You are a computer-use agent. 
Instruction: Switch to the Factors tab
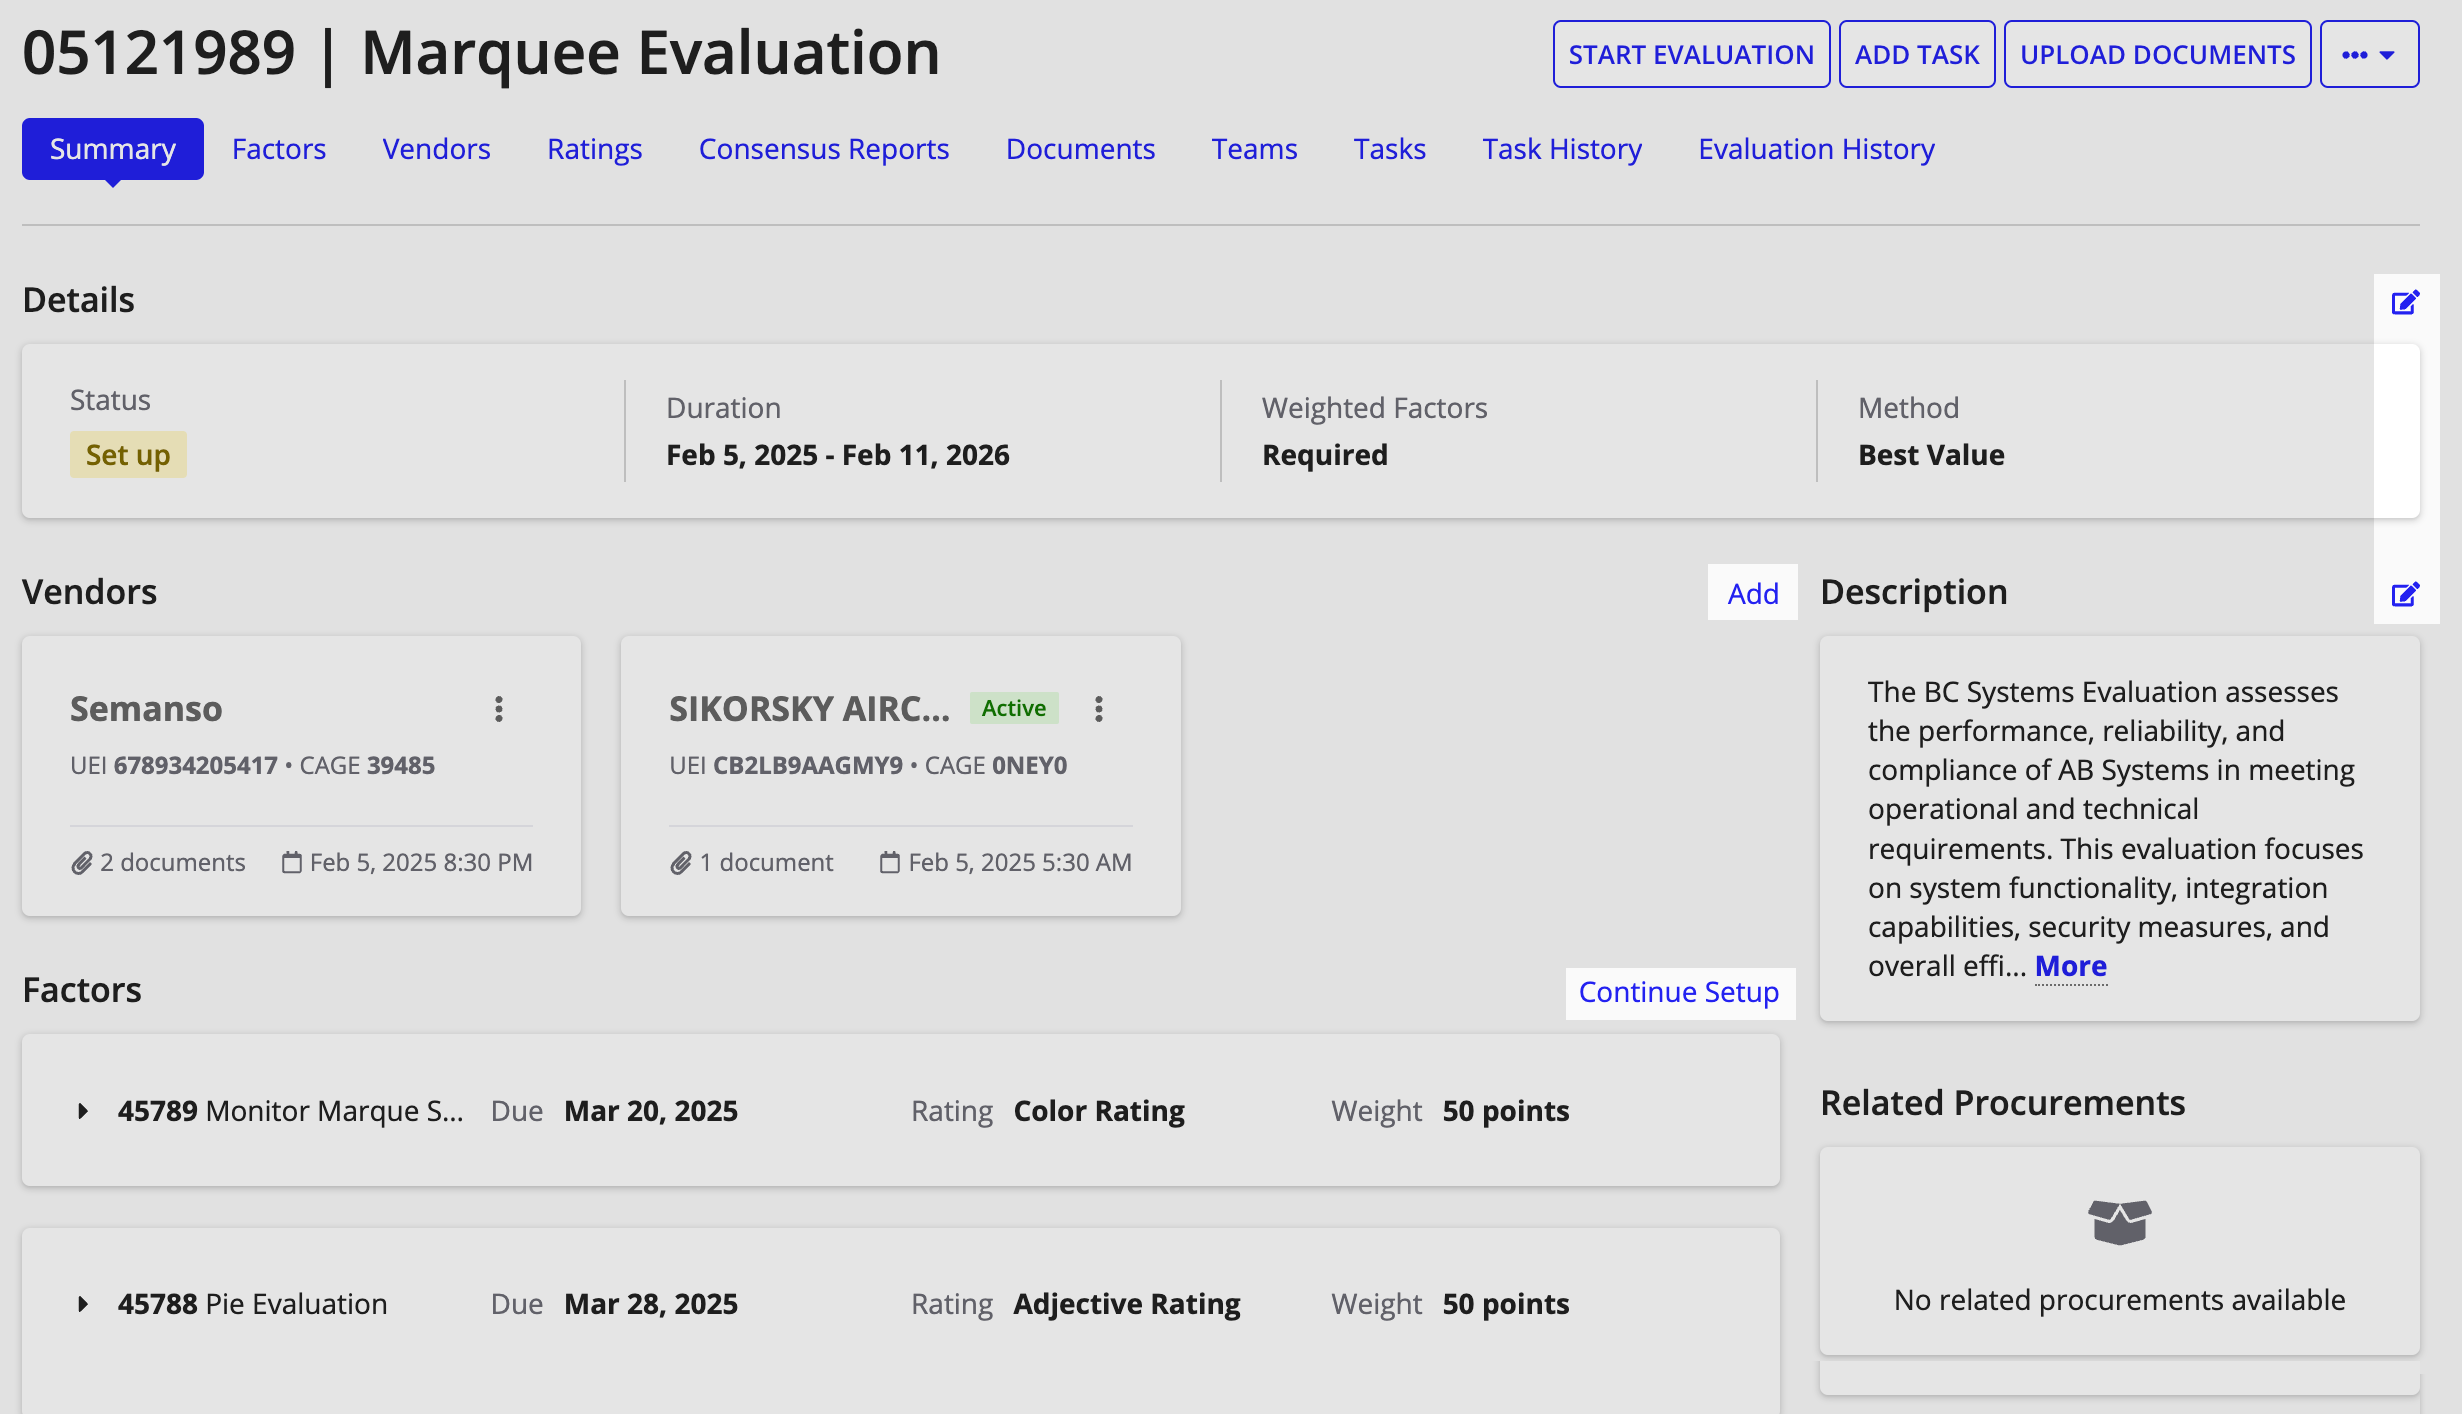coord(279,149)
